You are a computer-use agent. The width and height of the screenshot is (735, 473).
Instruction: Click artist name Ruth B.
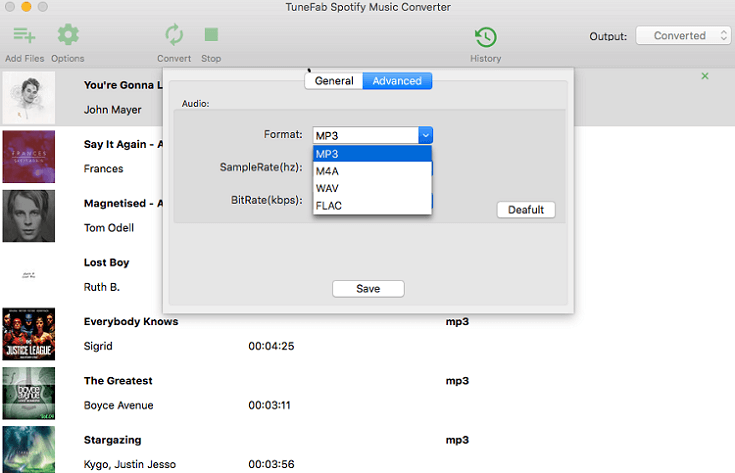(102, 287)
